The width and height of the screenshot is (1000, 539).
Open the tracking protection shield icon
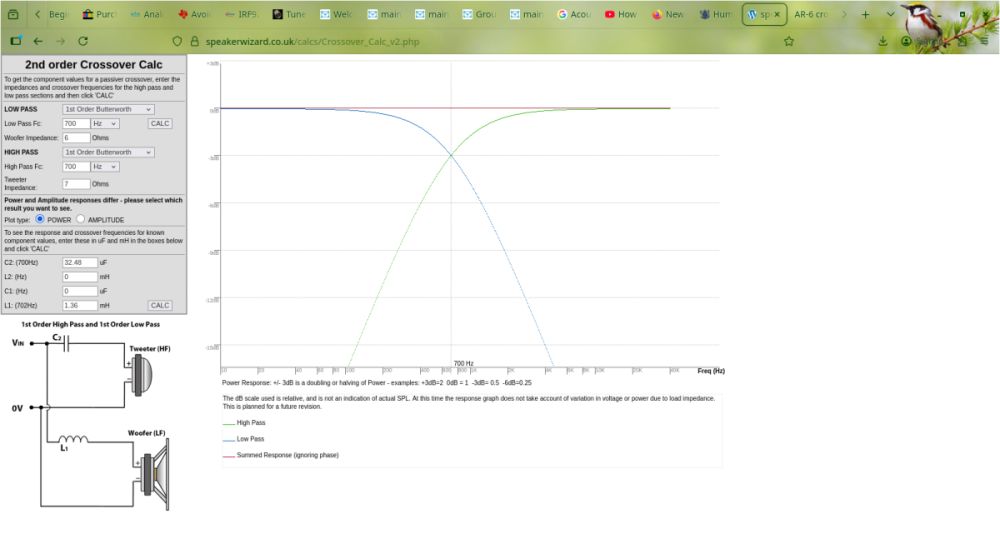(177, 41)
